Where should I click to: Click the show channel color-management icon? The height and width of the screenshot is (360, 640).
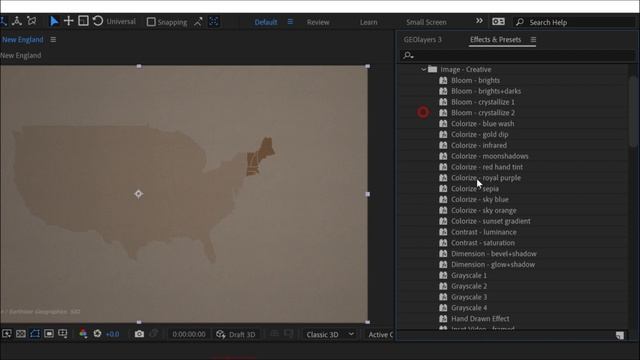83,334
